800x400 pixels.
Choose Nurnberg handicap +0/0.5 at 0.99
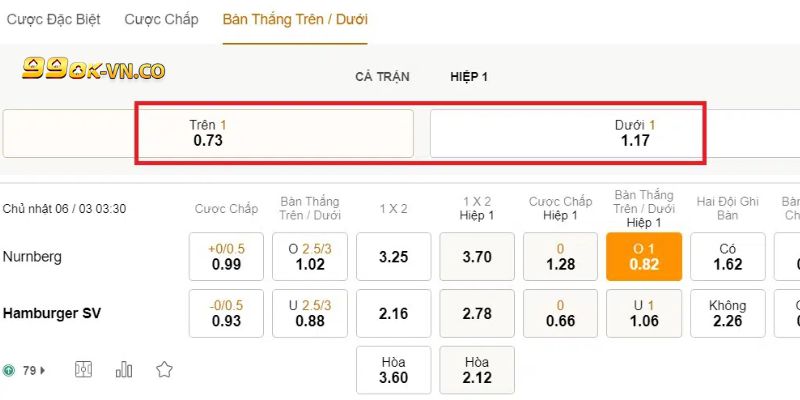click(x=227, y=257)
